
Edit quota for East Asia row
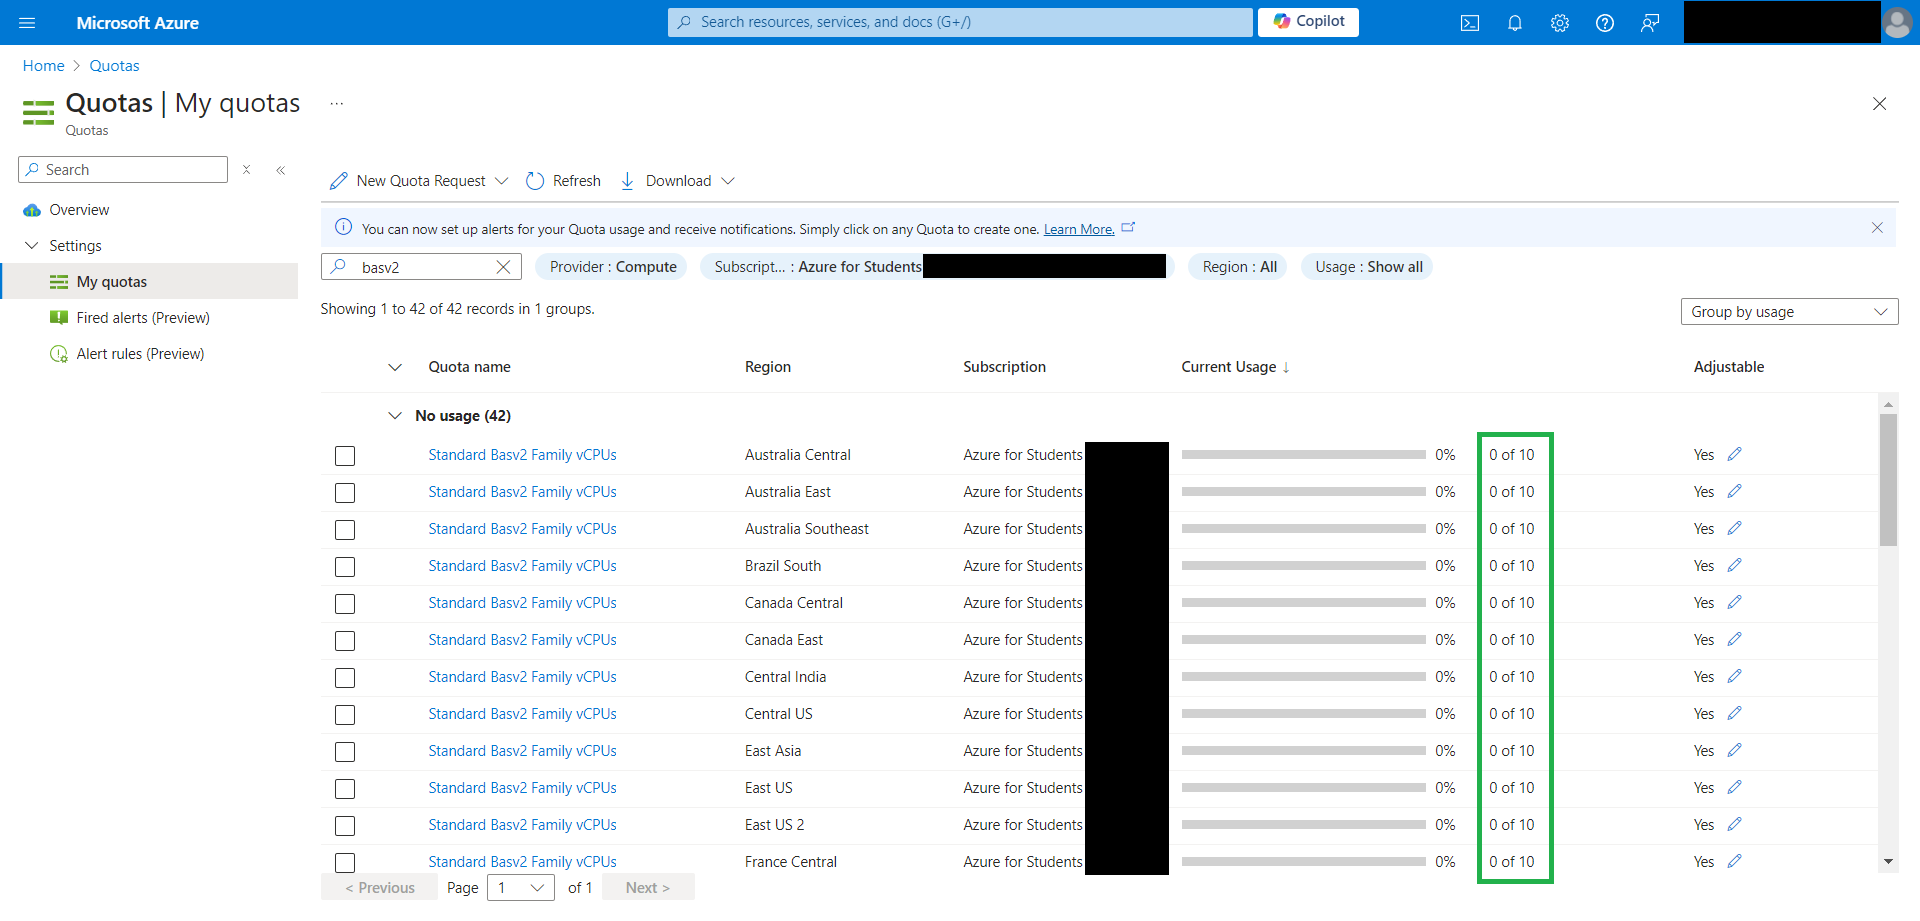tap(1734, 750)
